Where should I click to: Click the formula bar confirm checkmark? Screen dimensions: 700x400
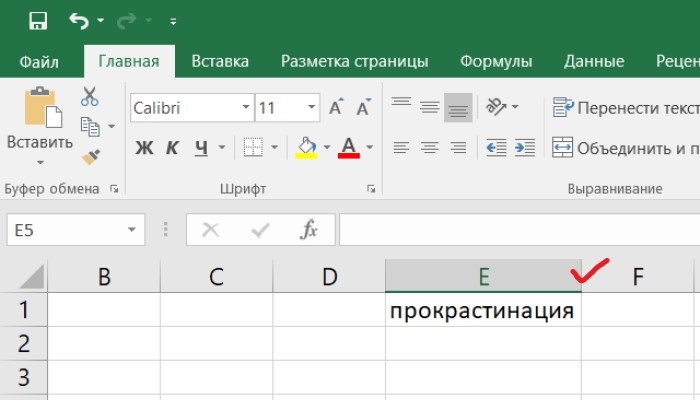(260, 230)
